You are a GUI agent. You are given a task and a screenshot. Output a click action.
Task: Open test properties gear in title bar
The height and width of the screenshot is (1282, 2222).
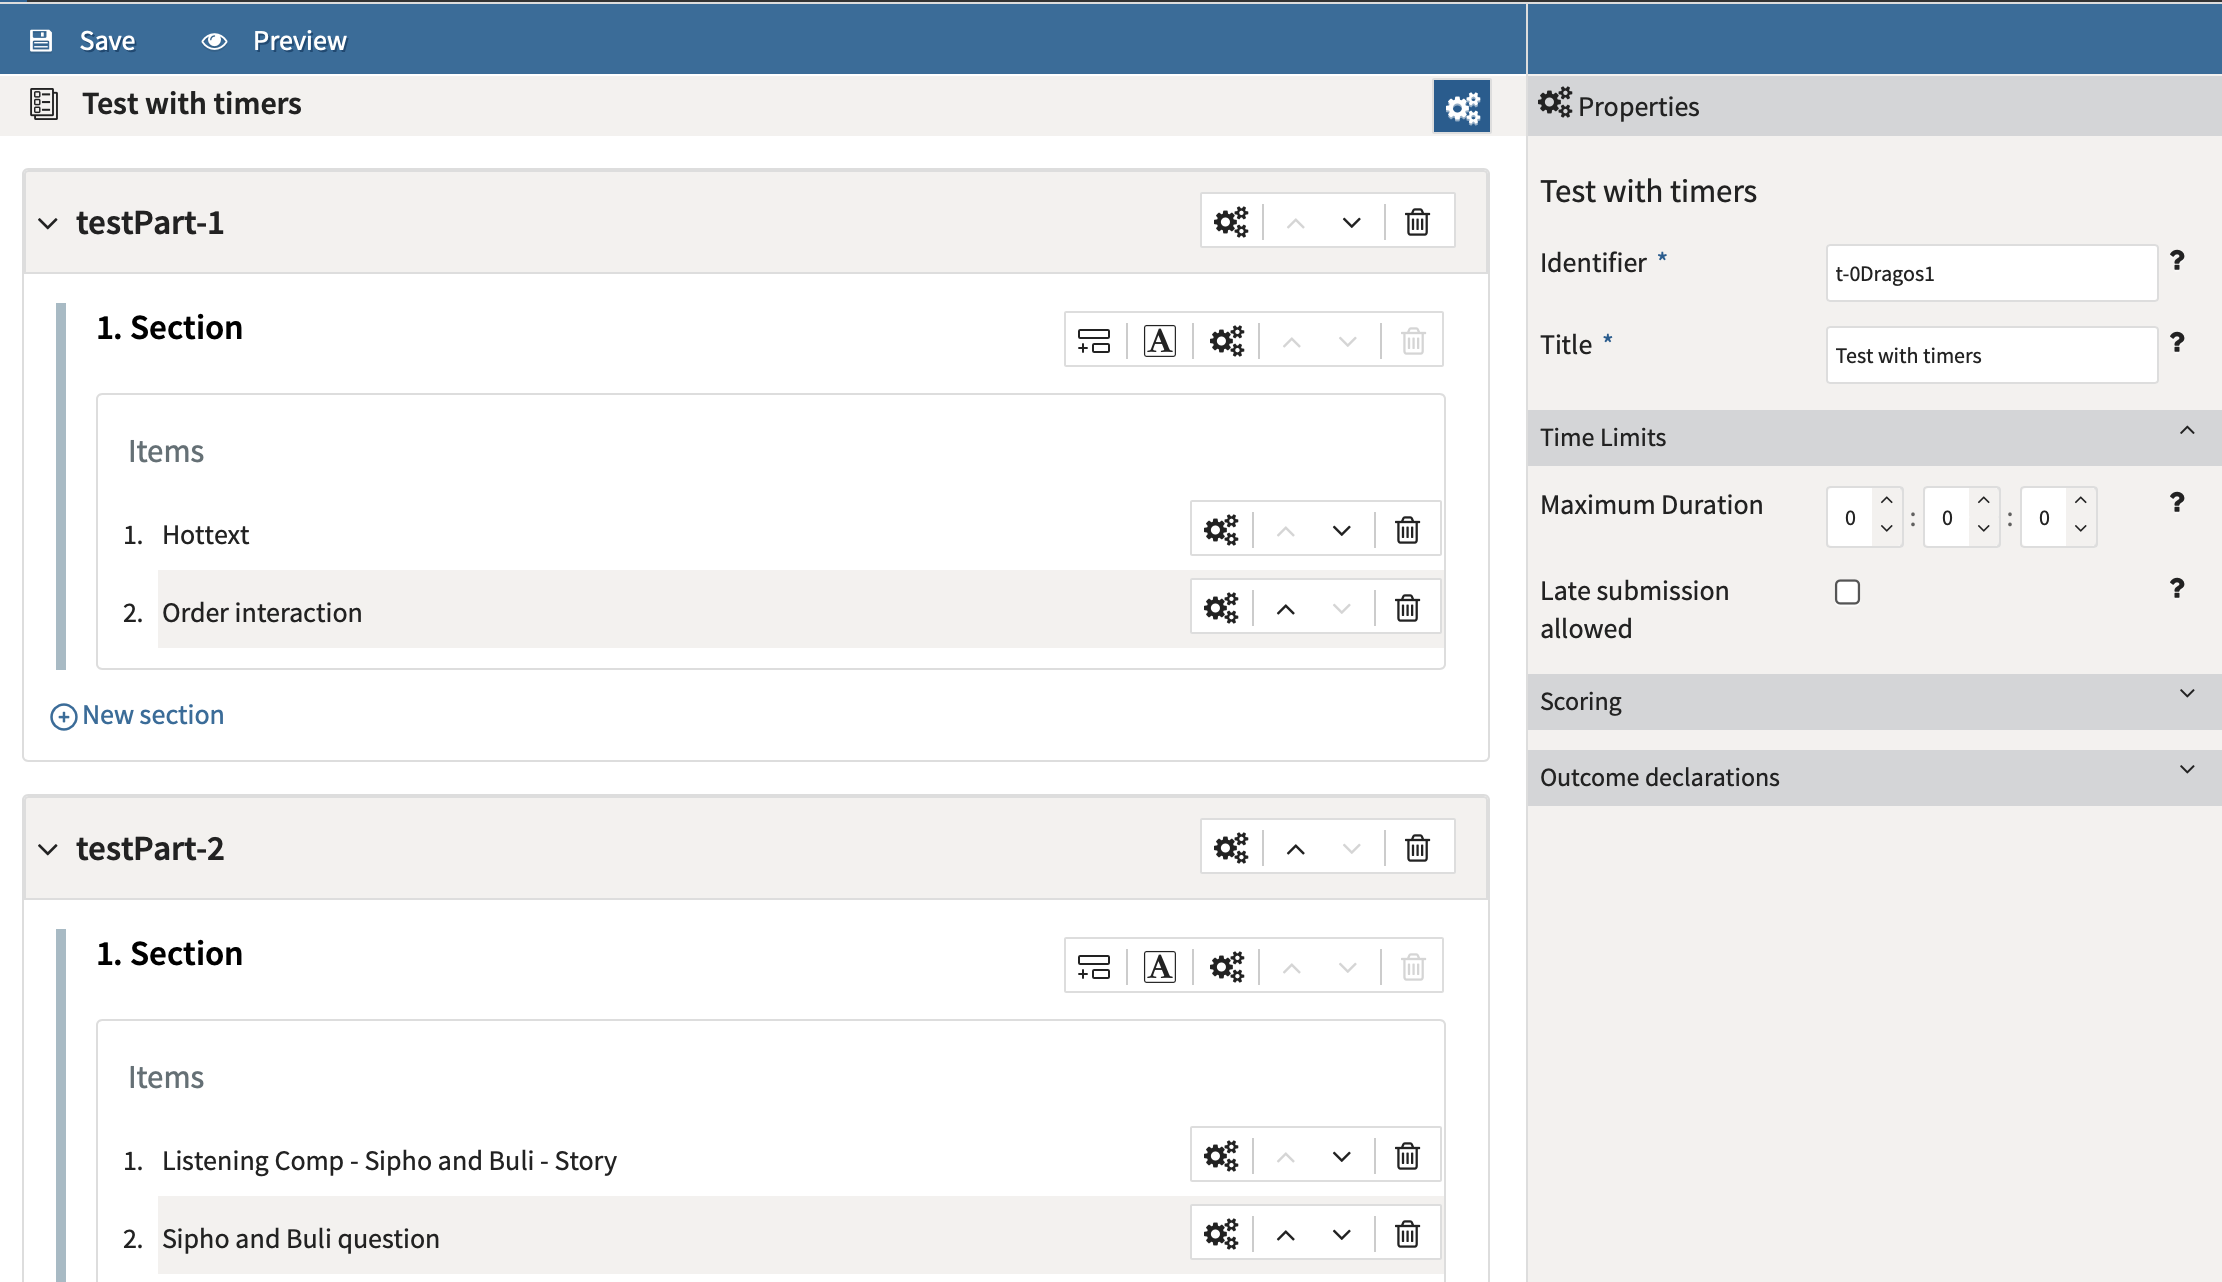coord(1461,107)
